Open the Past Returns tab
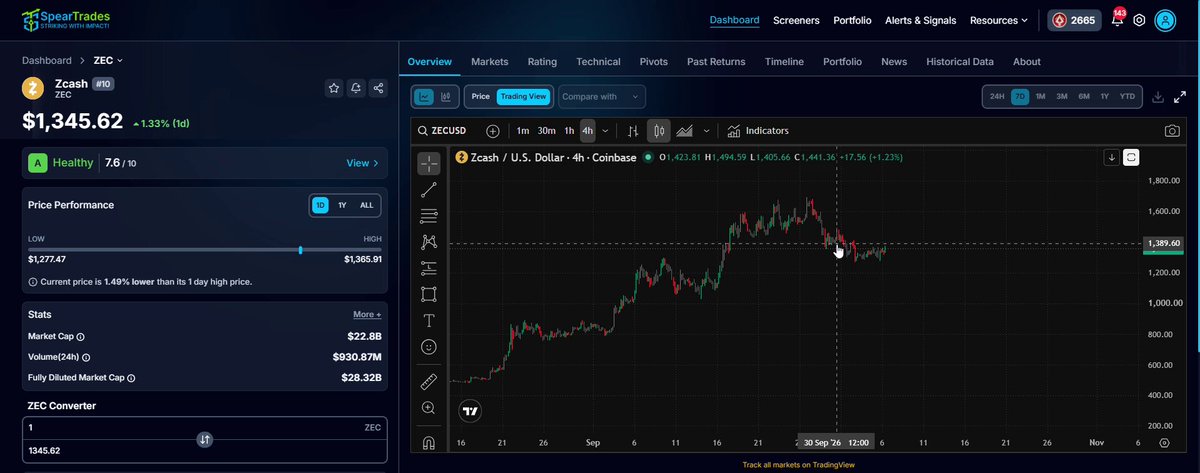Screen dimensions: 1200x473 pyautogui.click(x=716, y=61)
